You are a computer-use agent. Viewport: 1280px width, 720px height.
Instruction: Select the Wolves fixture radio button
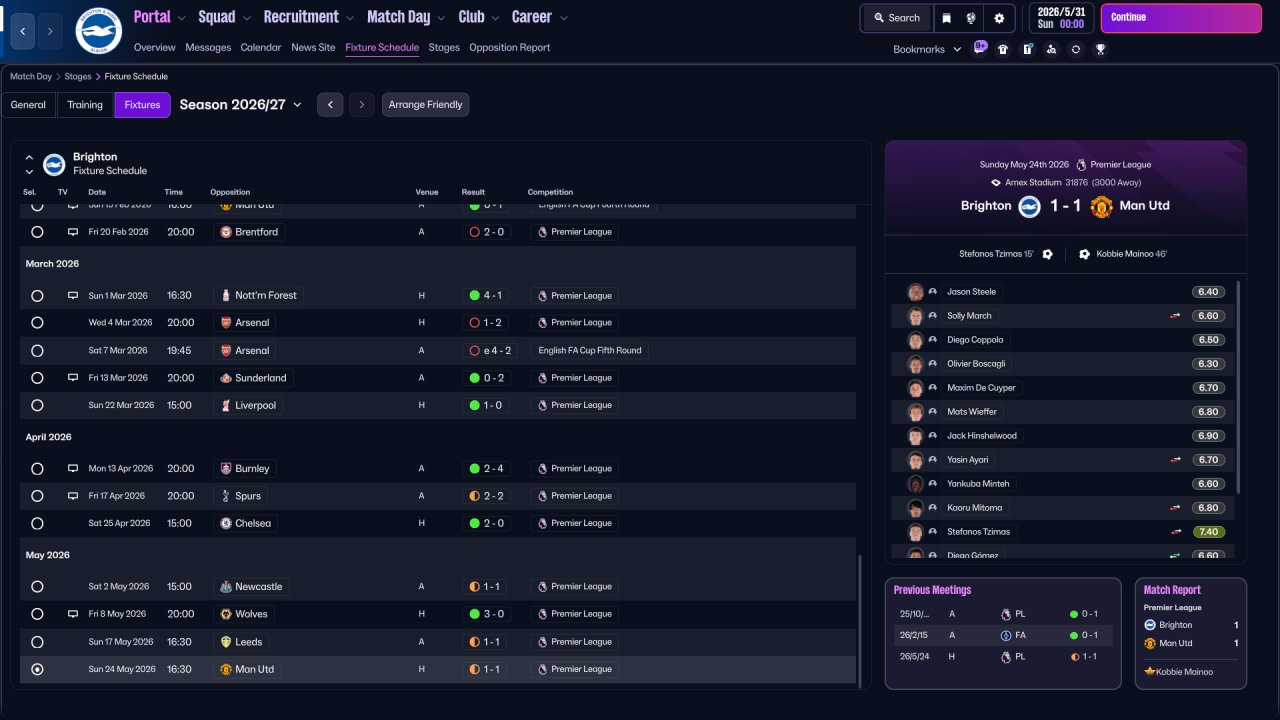coord(37,614)
